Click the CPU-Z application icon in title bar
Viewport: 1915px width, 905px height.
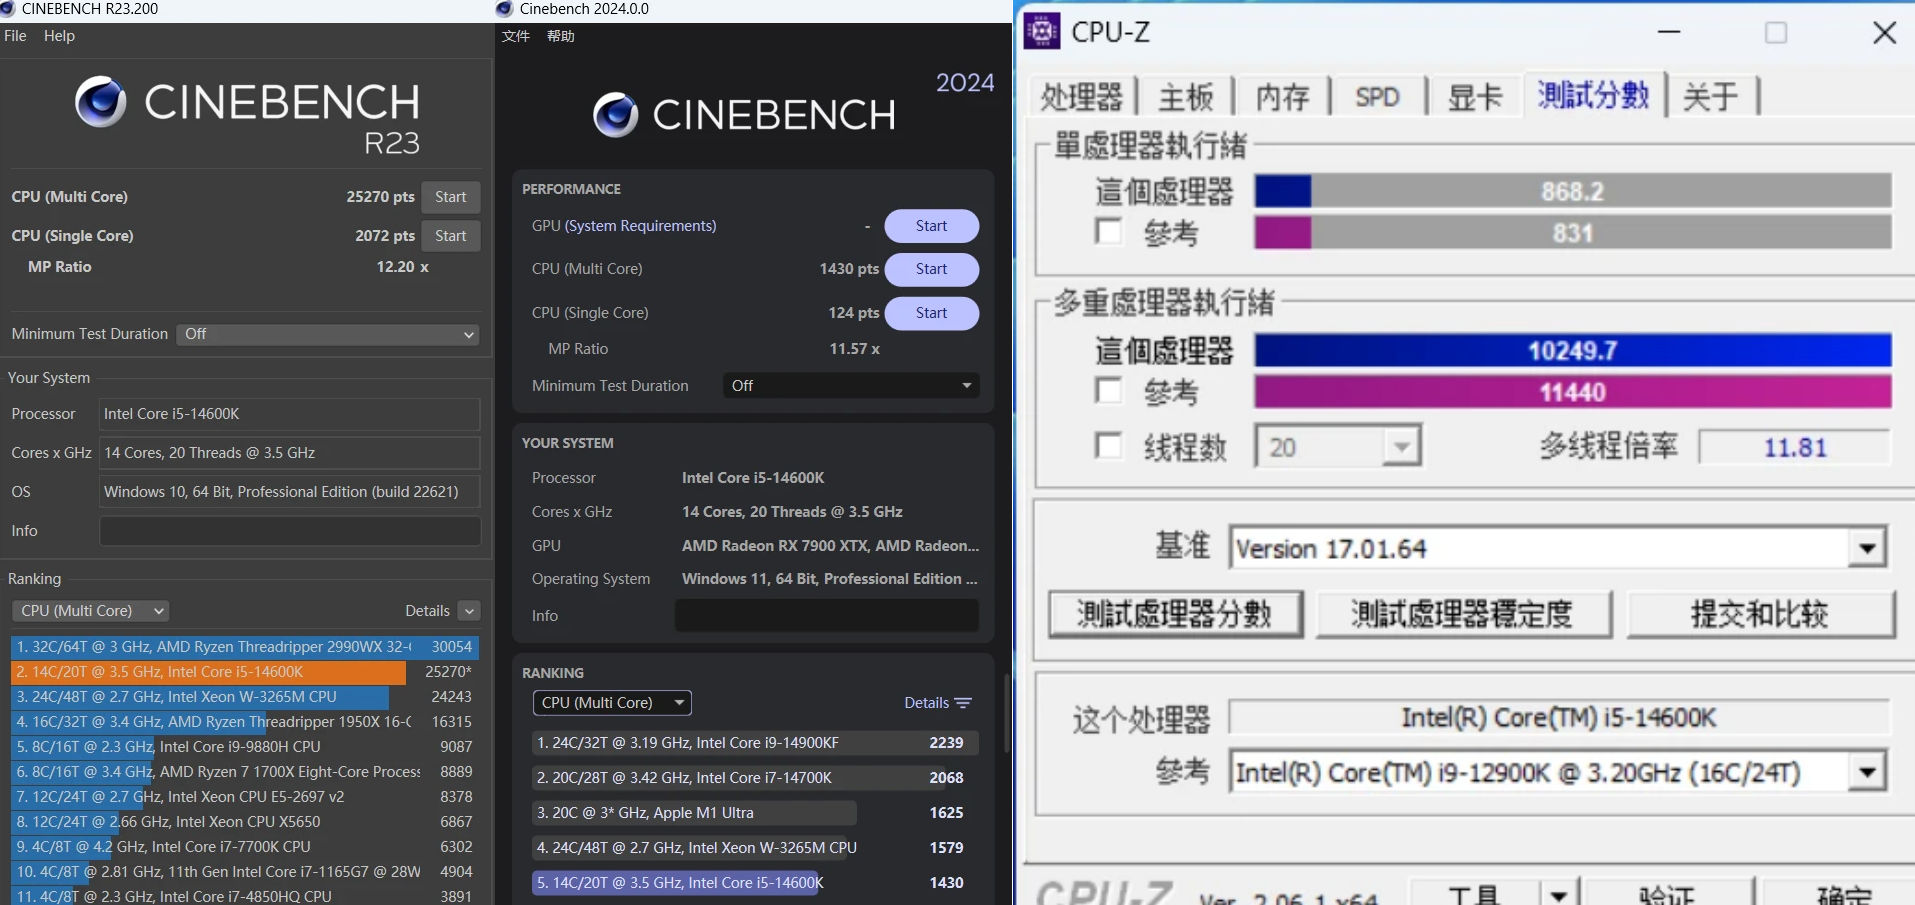click(1042, 32)
